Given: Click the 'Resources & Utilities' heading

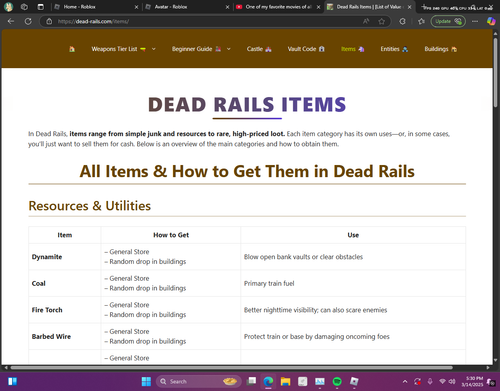Looking at the screenshot, I should click(x=90, y=206).
